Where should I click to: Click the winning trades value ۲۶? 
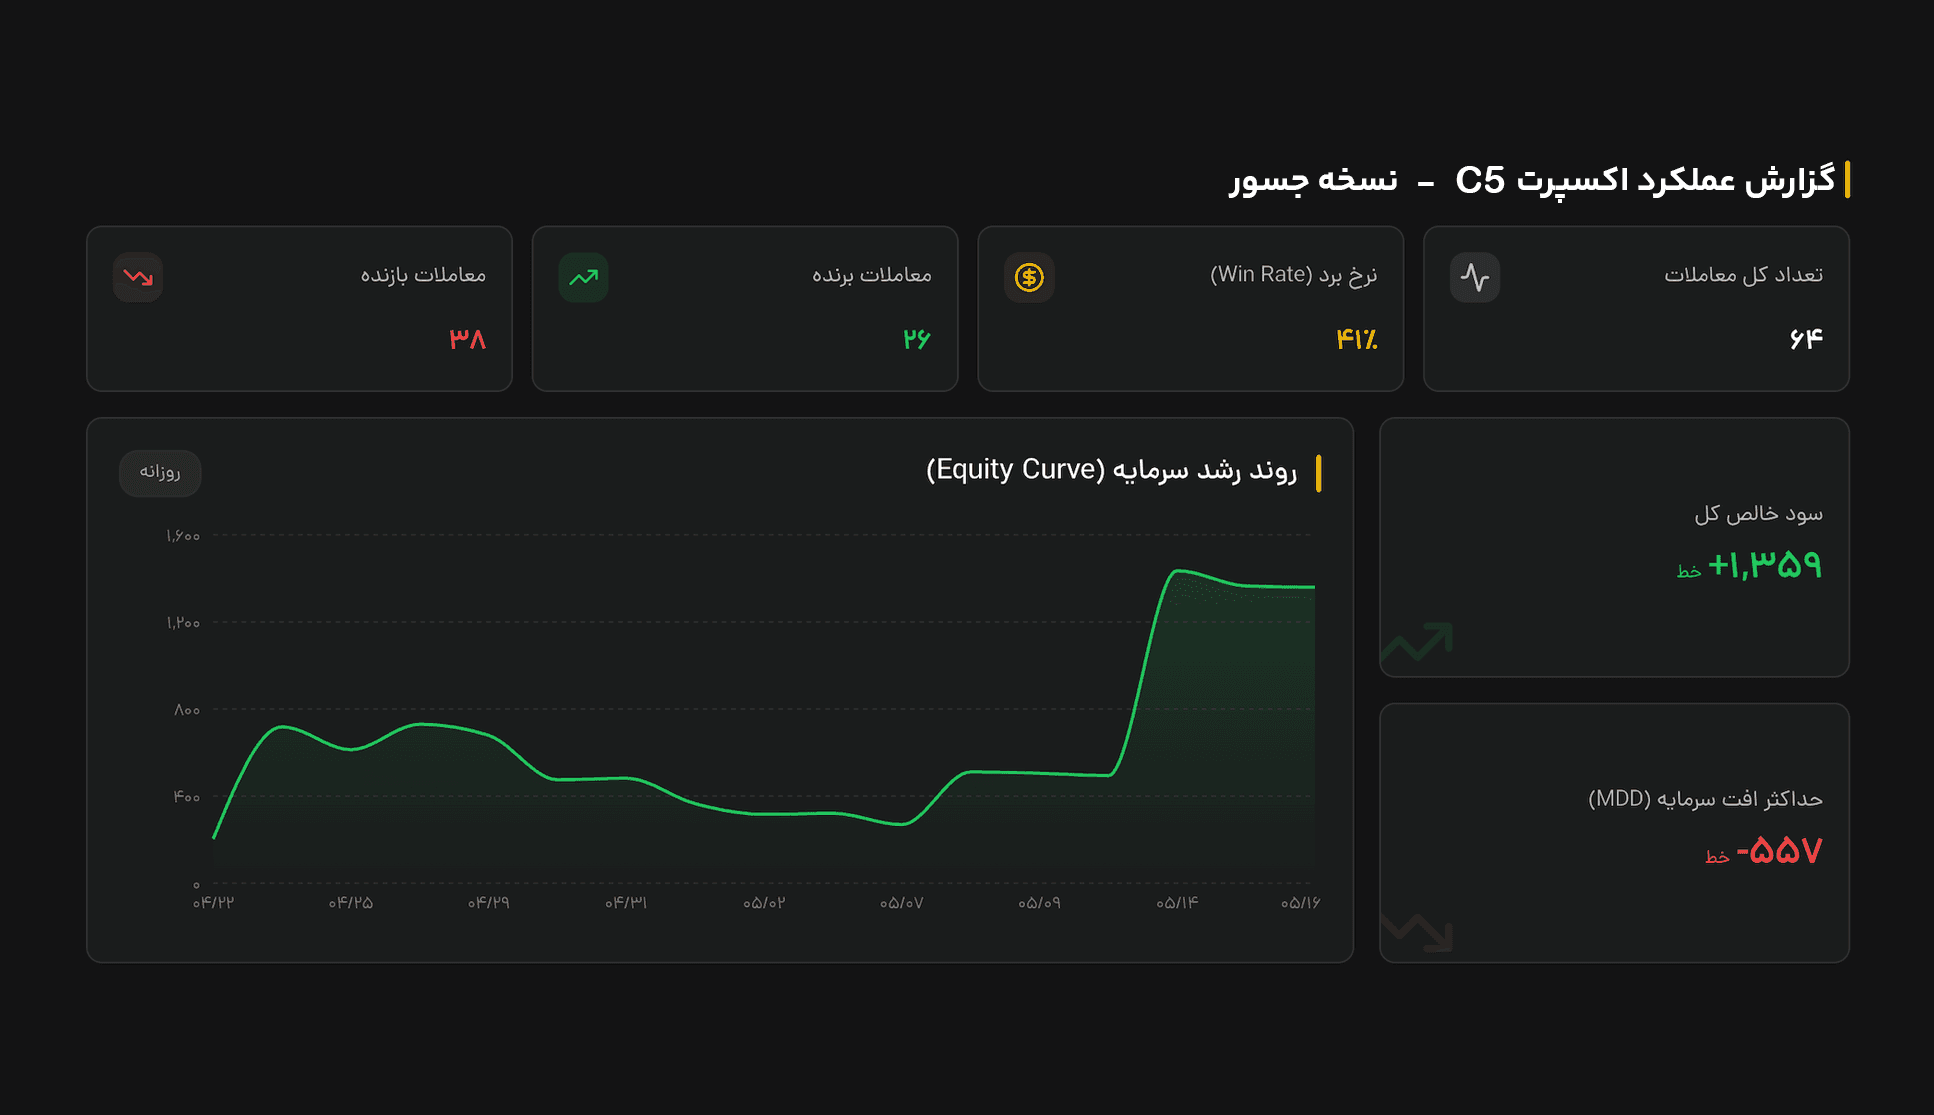(916, 339)
